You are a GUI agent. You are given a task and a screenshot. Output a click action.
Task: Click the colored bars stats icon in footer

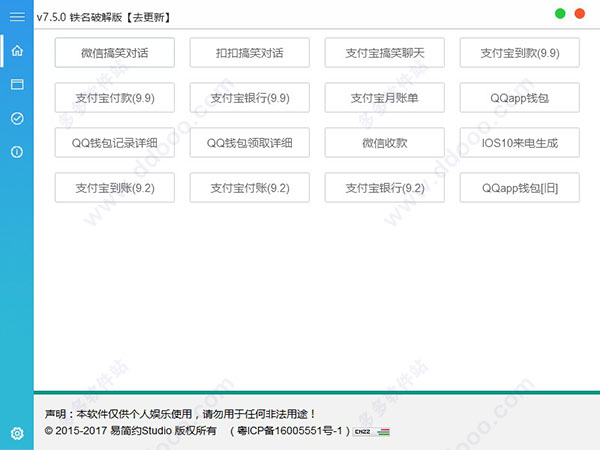[383, 432]
